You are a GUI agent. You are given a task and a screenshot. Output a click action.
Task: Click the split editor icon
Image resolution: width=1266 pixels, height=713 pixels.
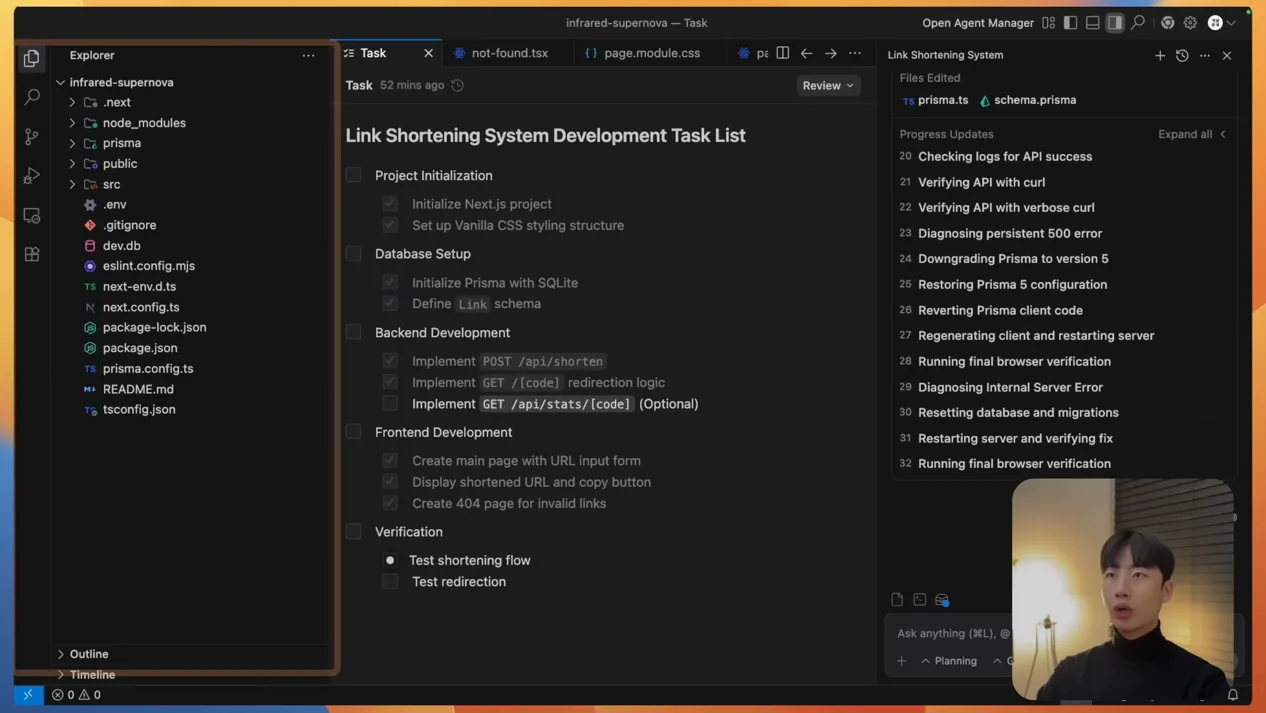tap(783, 53)
